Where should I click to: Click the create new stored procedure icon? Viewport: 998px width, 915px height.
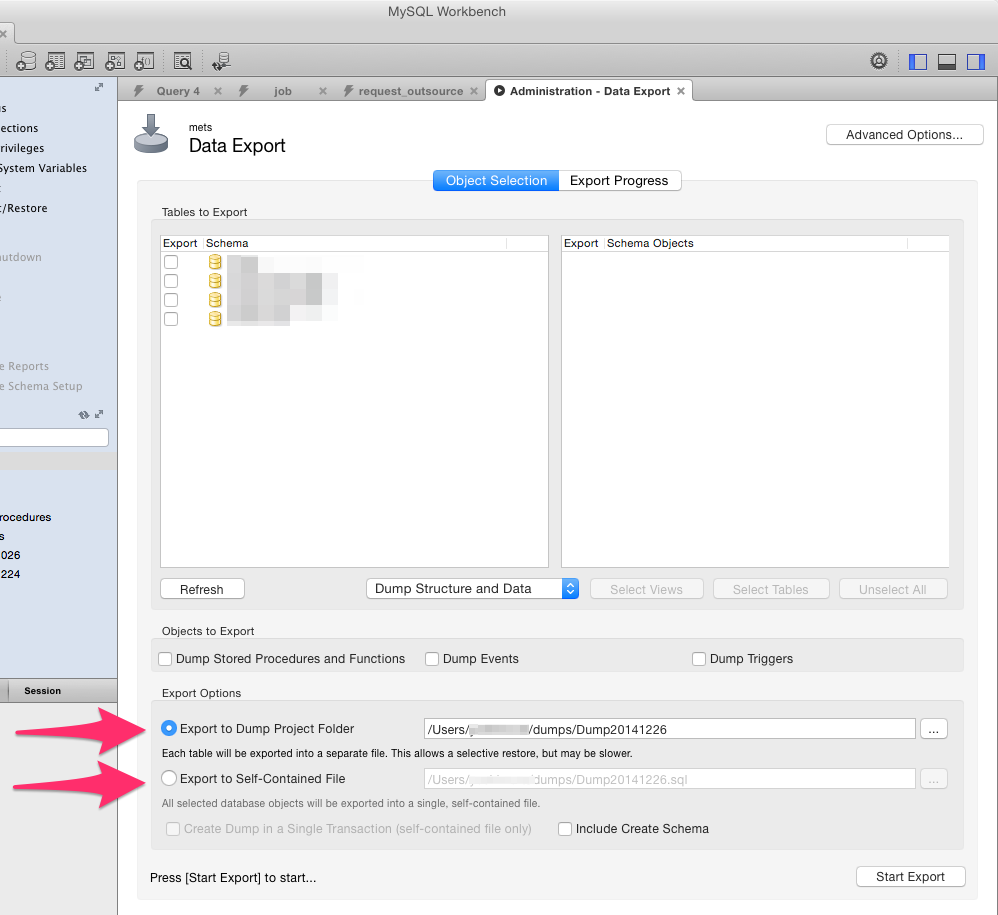(x=115, y=61)
